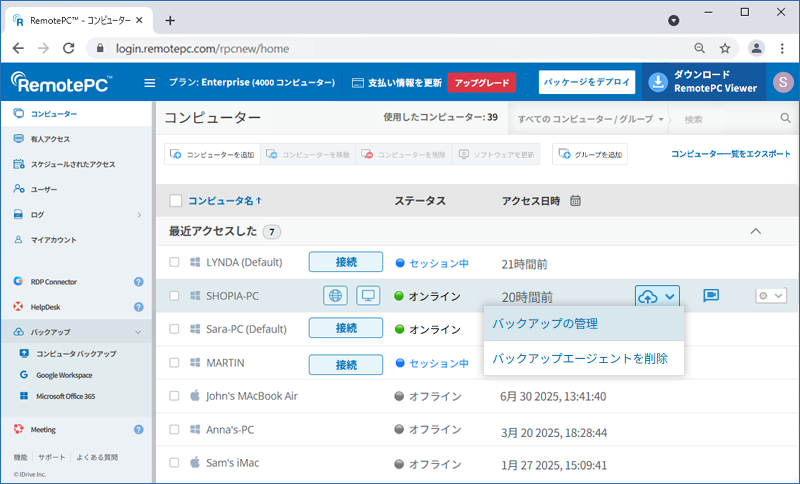Click the アップグレード button
The width and height of the screenshot is (800, 484).
482,83
